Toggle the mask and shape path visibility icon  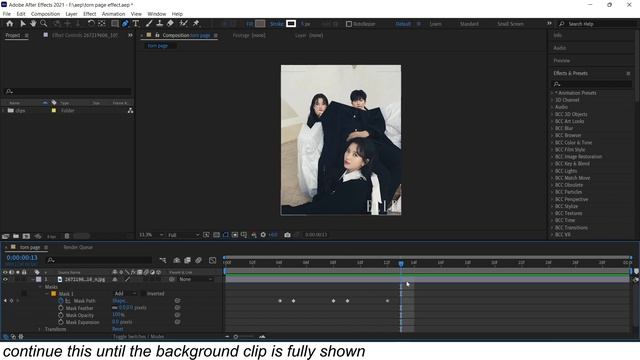point(226,235)
